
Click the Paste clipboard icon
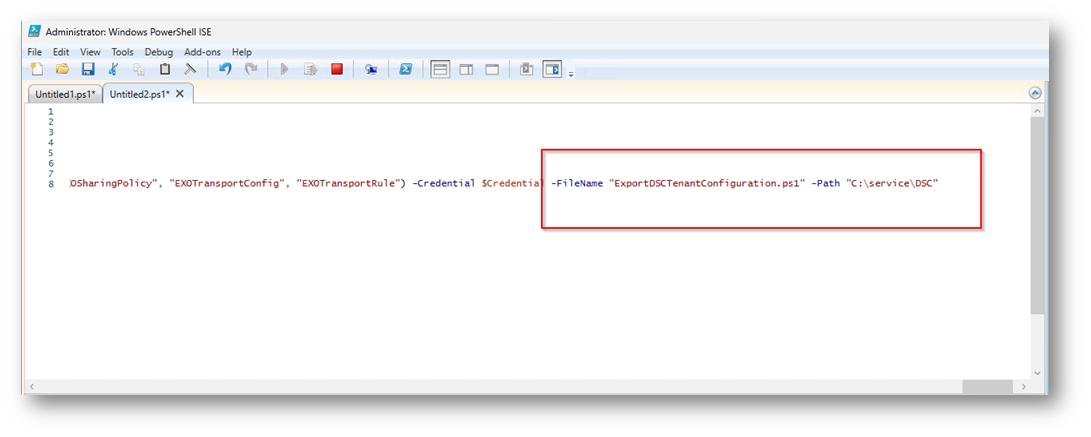pyautogui.click(x=164, y=69)
